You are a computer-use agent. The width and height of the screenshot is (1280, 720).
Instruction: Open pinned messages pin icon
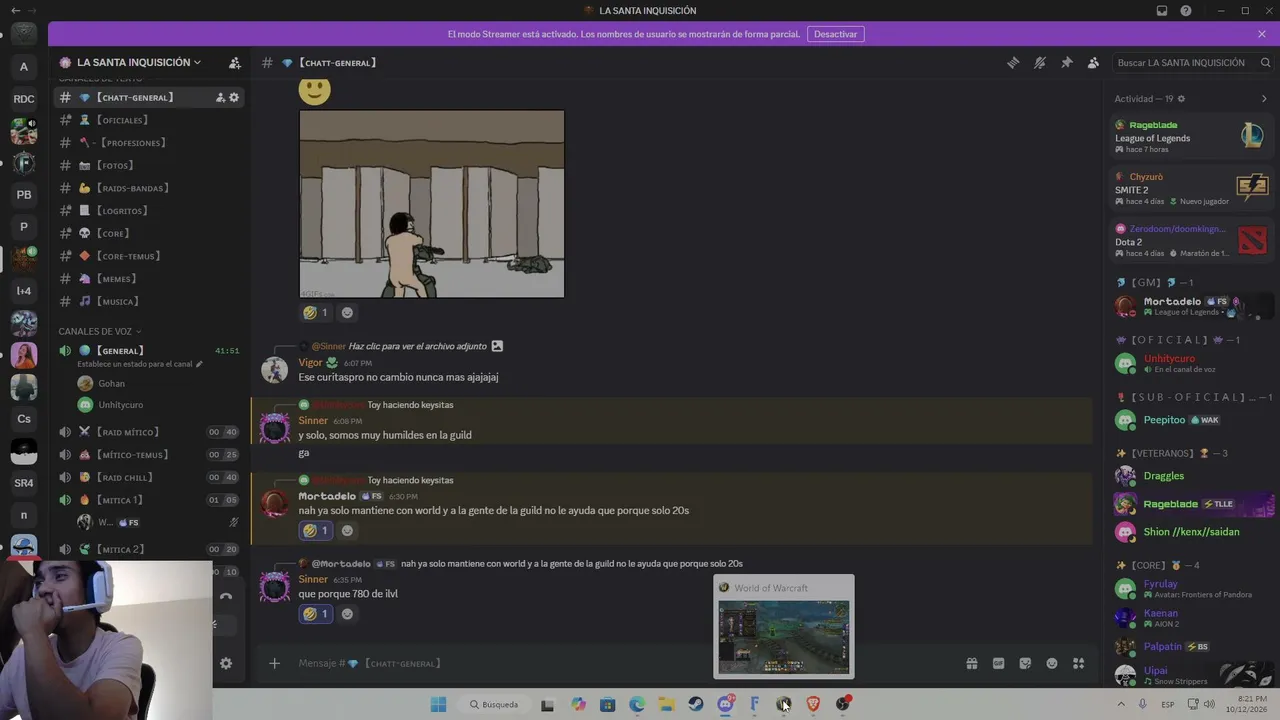(1067, 63)
